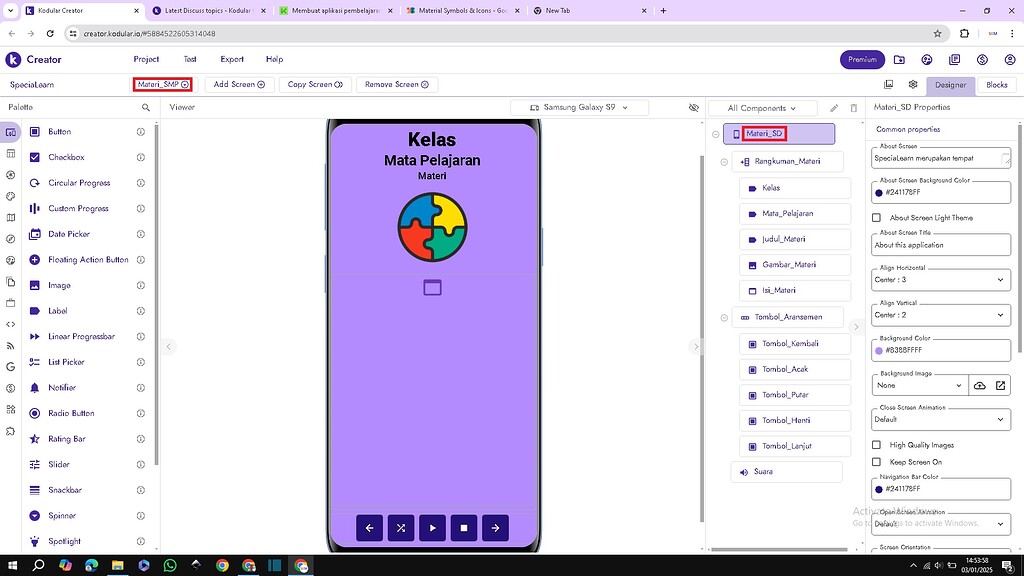
Task: Toggle the viewer visibility eye icon
Action: click(694, 106)
